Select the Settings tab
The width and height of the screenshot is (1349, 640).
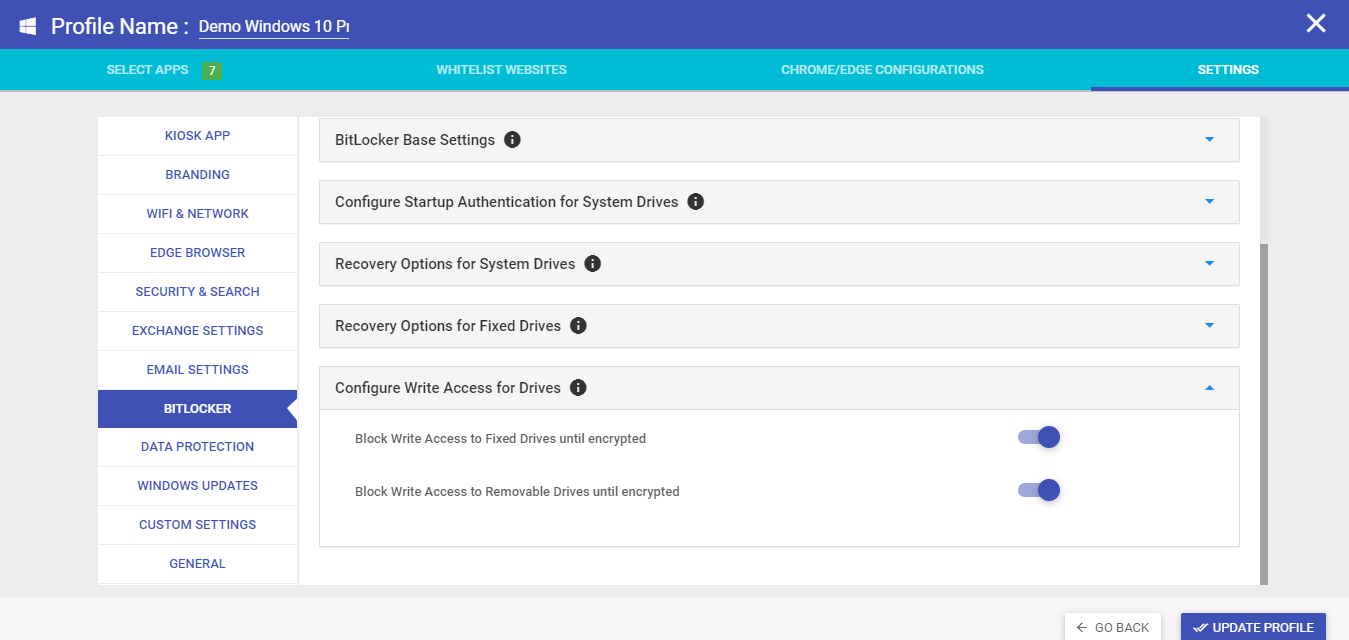[1228, 70]
